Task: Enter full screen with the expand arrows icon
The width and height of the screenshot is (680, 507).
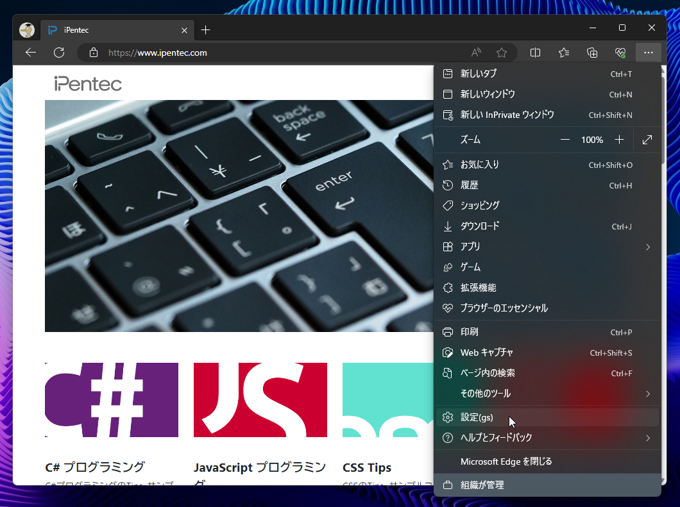Action: (x=647, y=140)
